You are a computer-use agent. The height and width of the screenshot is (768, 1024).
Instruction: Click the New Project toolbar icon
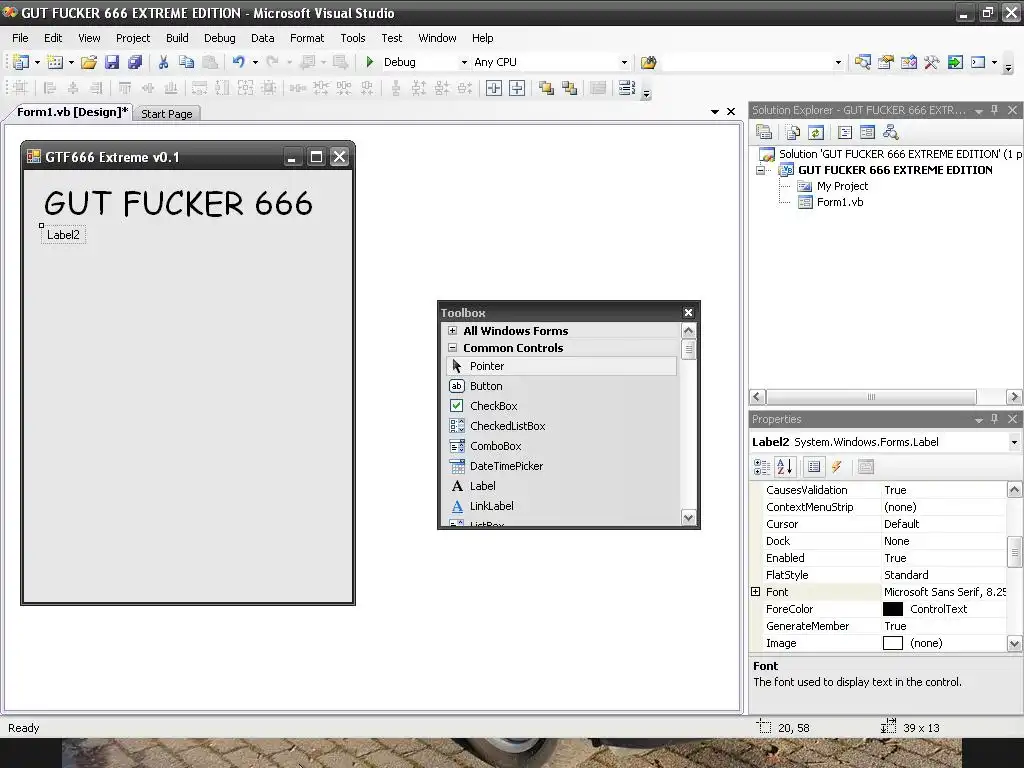coord(21,62)
